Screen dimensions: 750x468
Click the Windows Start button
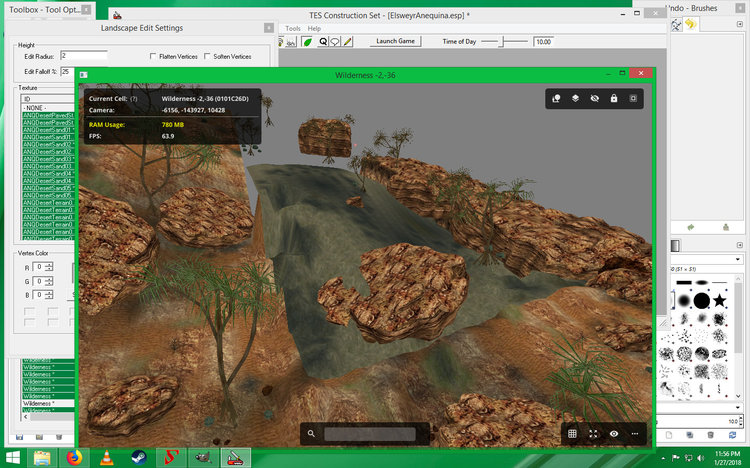(x=13, y=458)
